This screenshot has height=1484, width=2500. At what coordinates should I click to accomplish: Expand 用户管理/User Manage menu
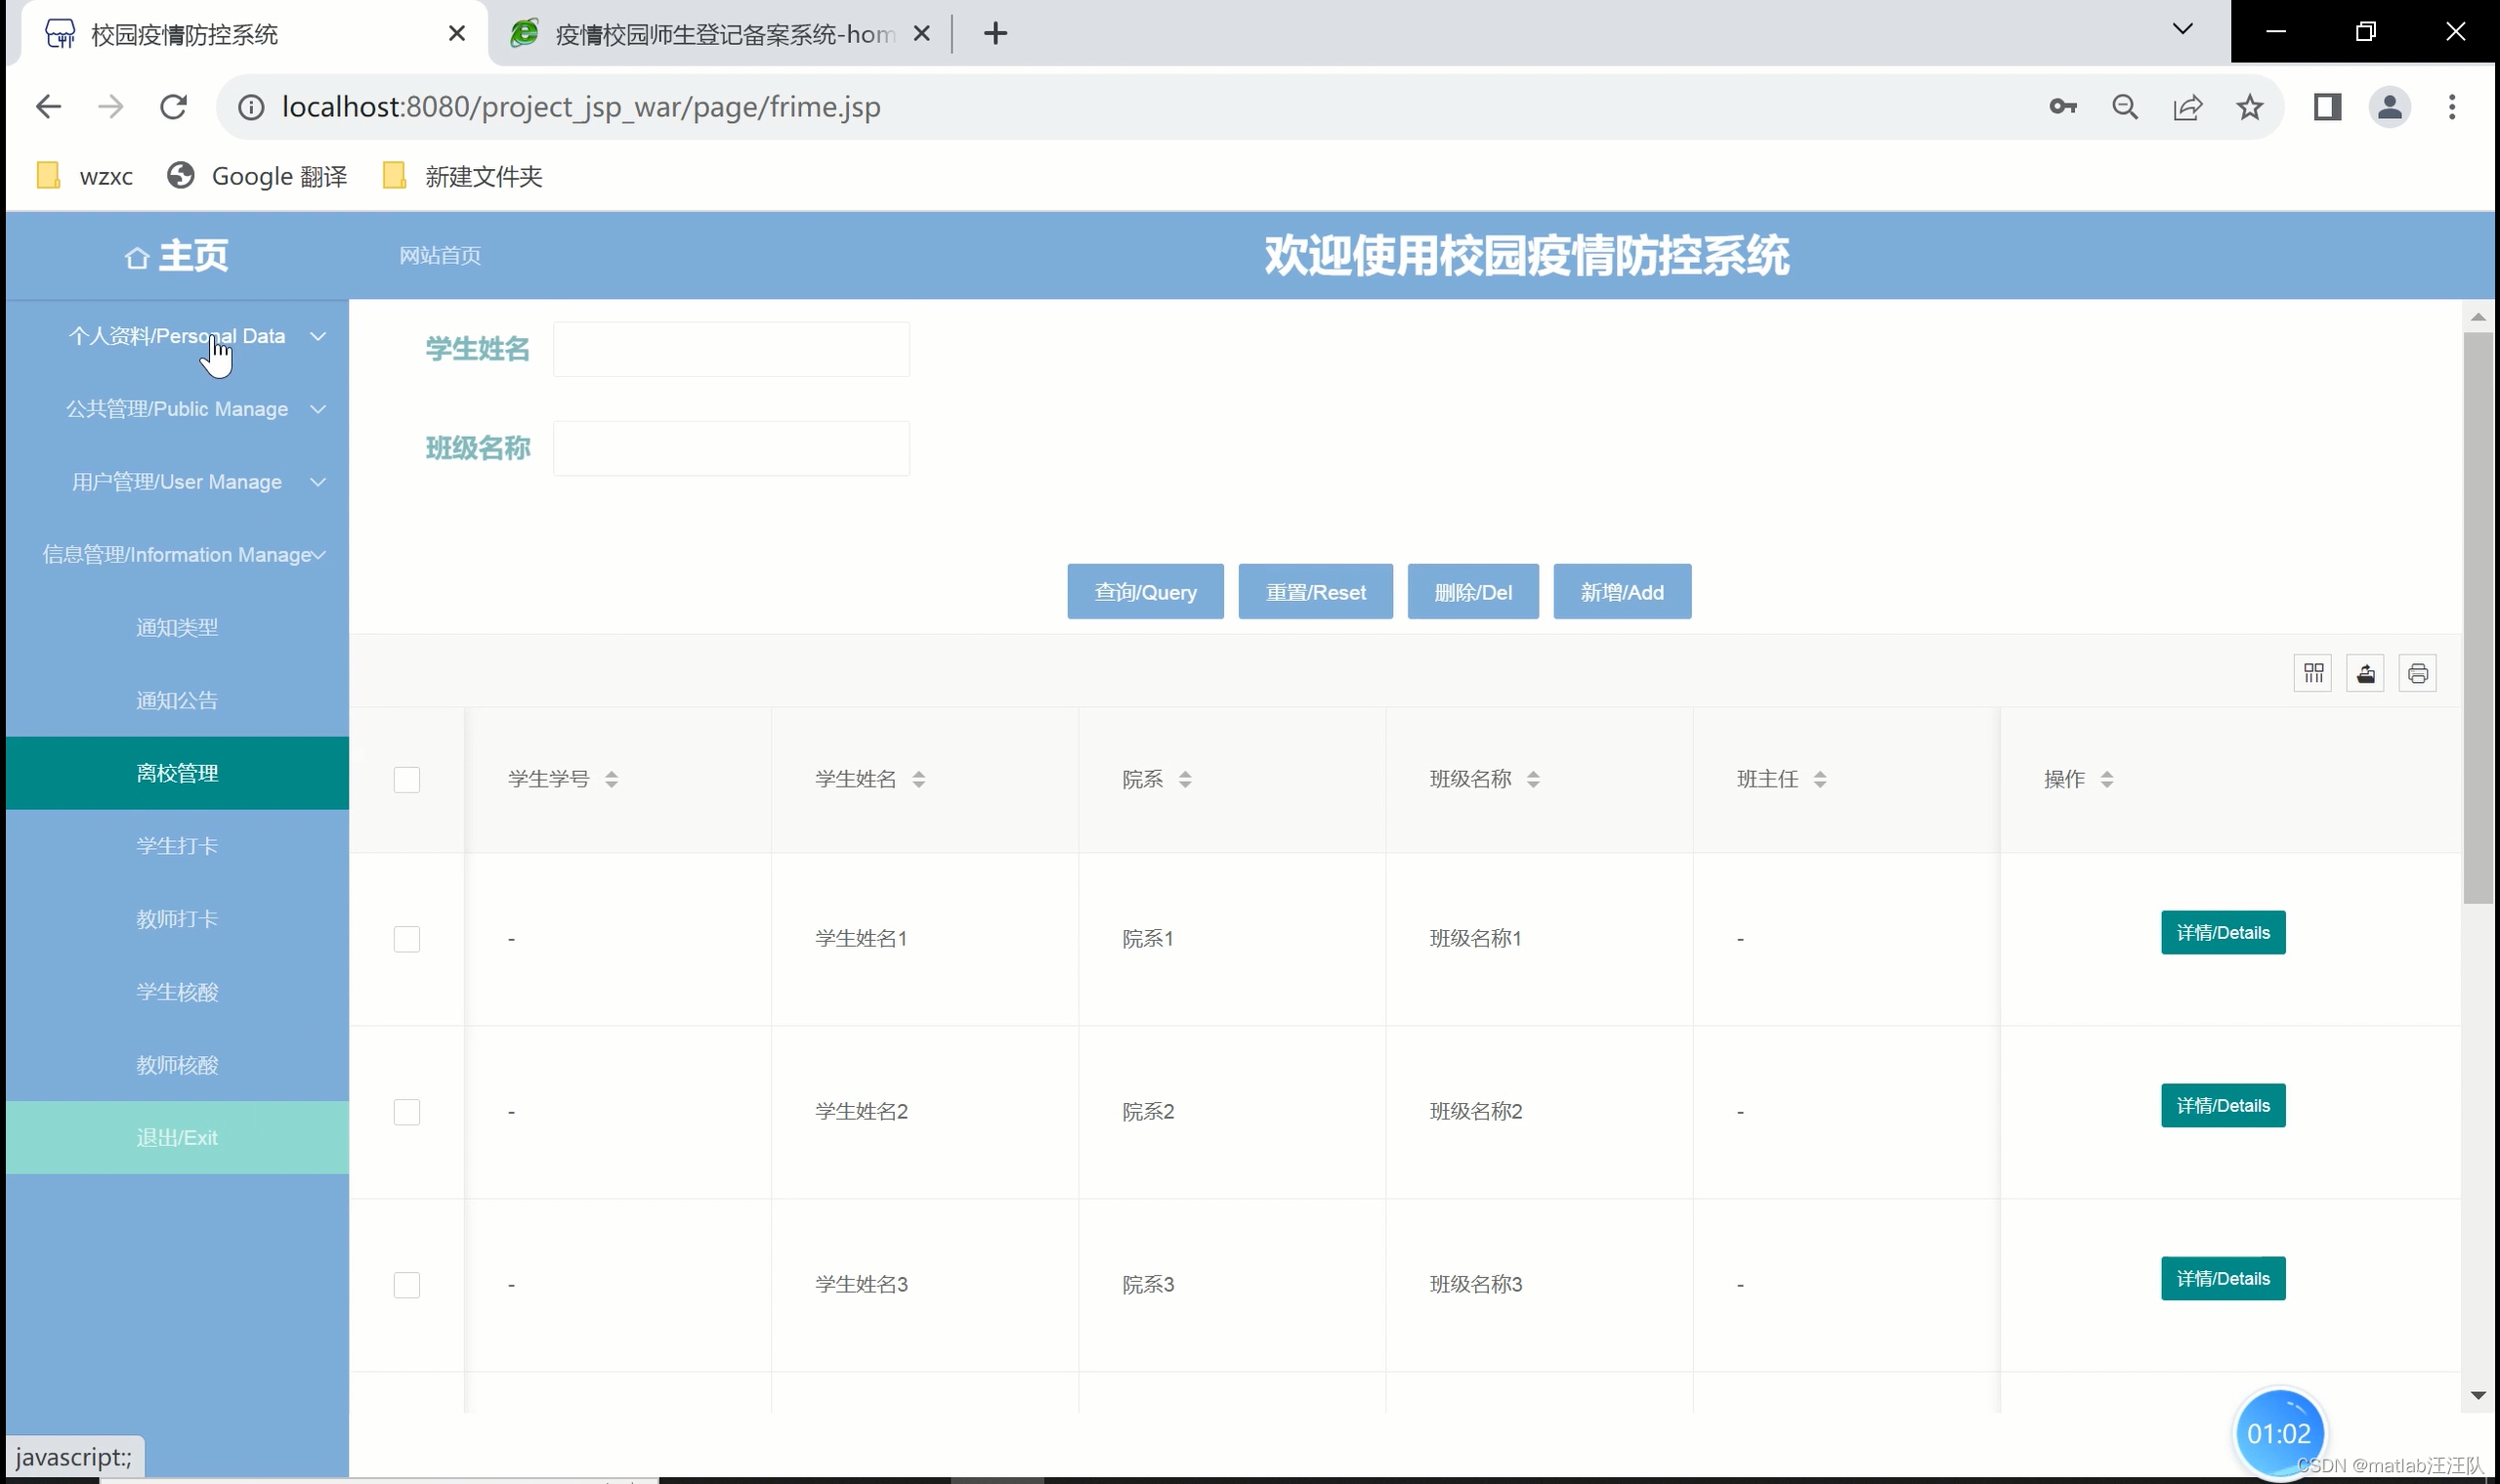pyautogui.click(x=178, y=482)
